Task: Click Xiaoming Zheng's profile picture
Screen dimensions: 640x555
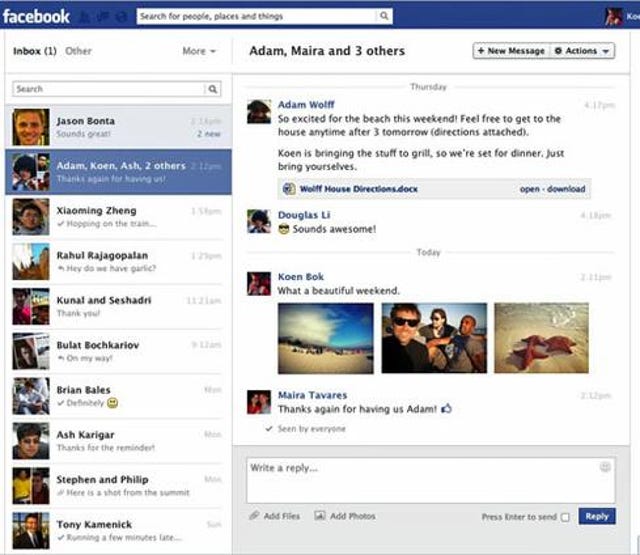Action: pyautogui.click(x=31, y=217)
